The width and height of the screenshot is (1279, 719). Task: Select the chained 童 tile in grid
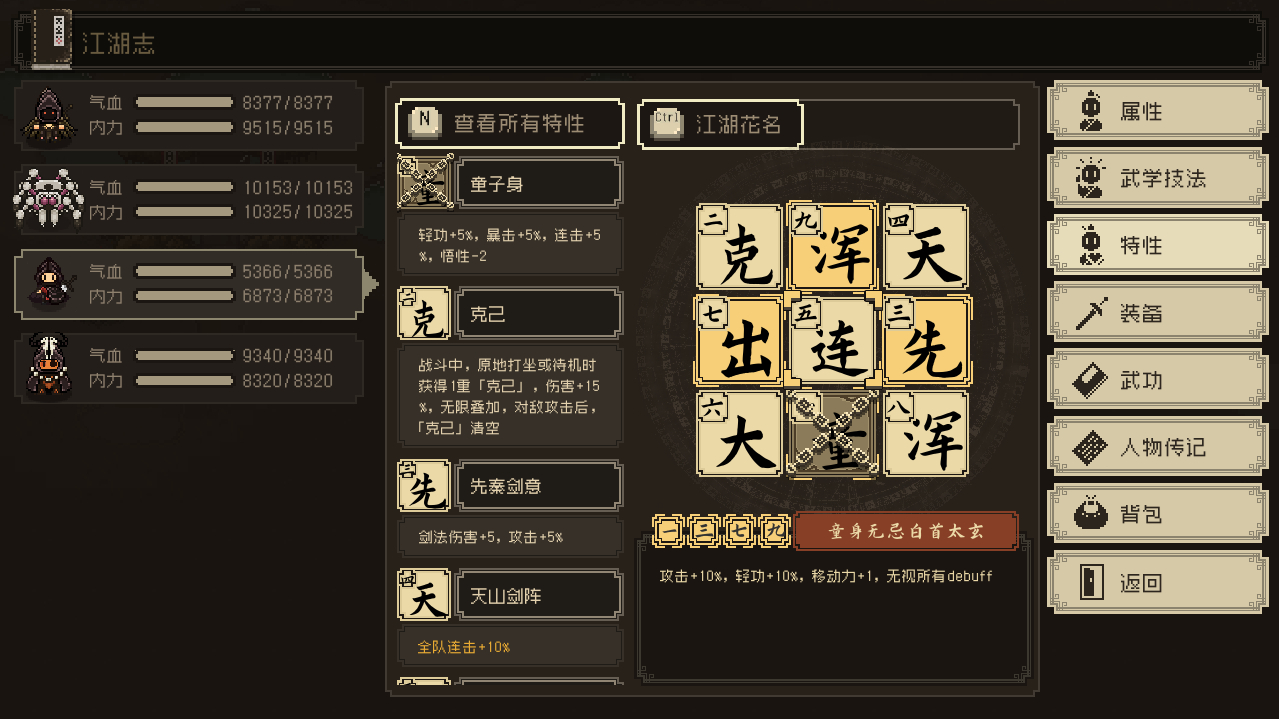[x=832, y=434]
